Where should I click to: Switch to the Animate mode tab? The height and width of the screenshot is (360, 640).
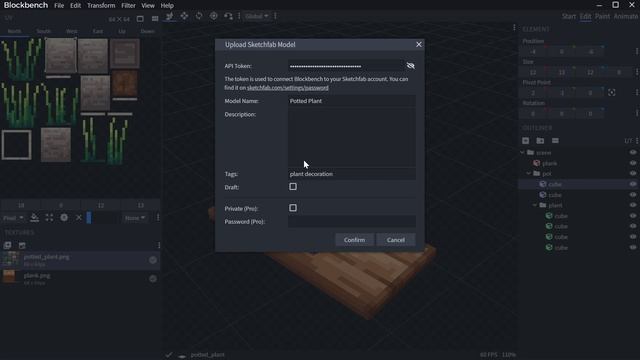coord(626,16)
